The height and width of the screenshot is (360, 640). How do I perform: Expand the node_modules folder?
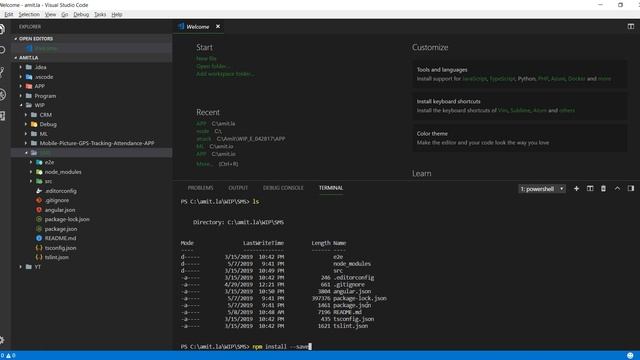tap(31, 172)
